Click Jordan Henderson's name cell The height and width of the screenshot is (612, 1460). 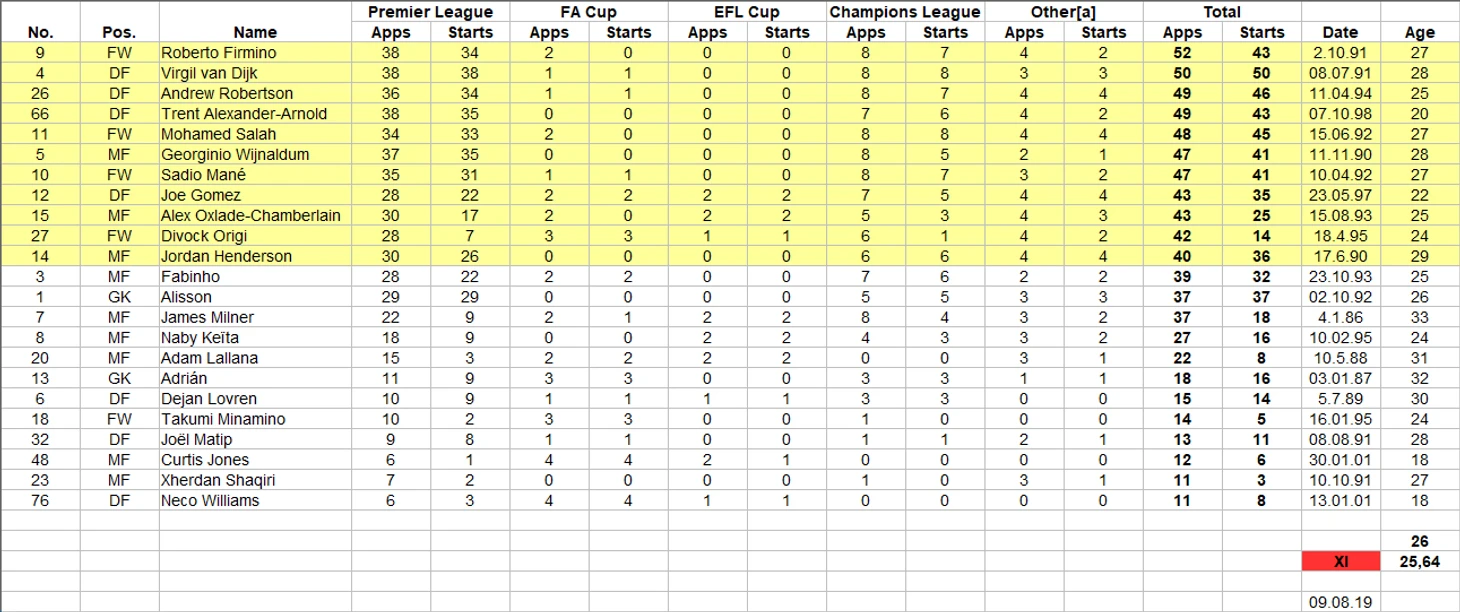coord(227,256)
